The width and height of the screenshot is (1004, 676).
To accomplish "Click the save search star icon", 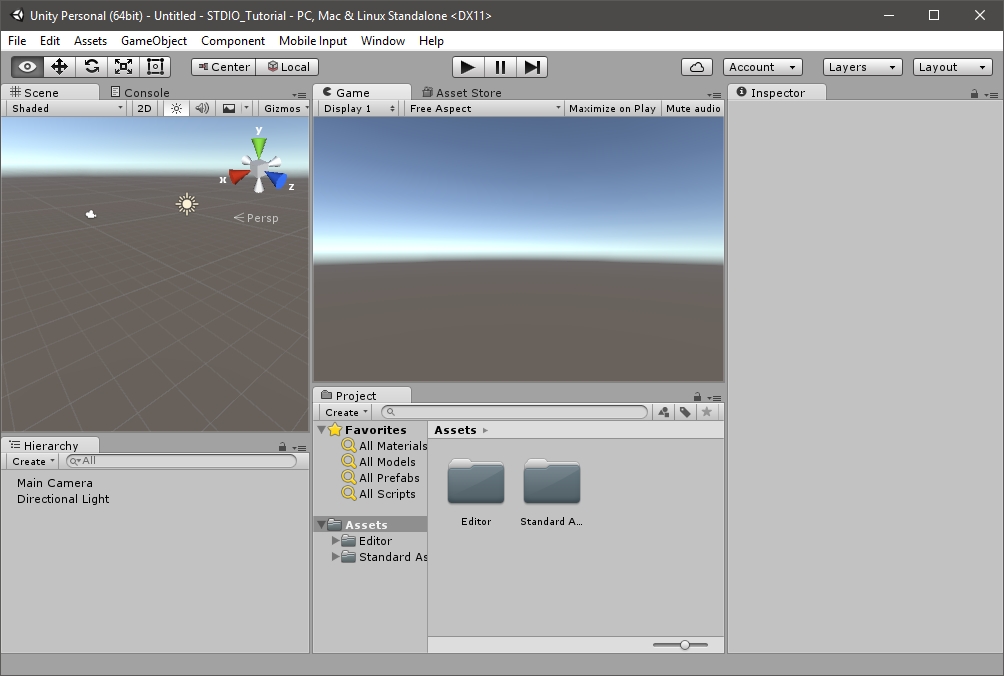I will click(707, 412).
